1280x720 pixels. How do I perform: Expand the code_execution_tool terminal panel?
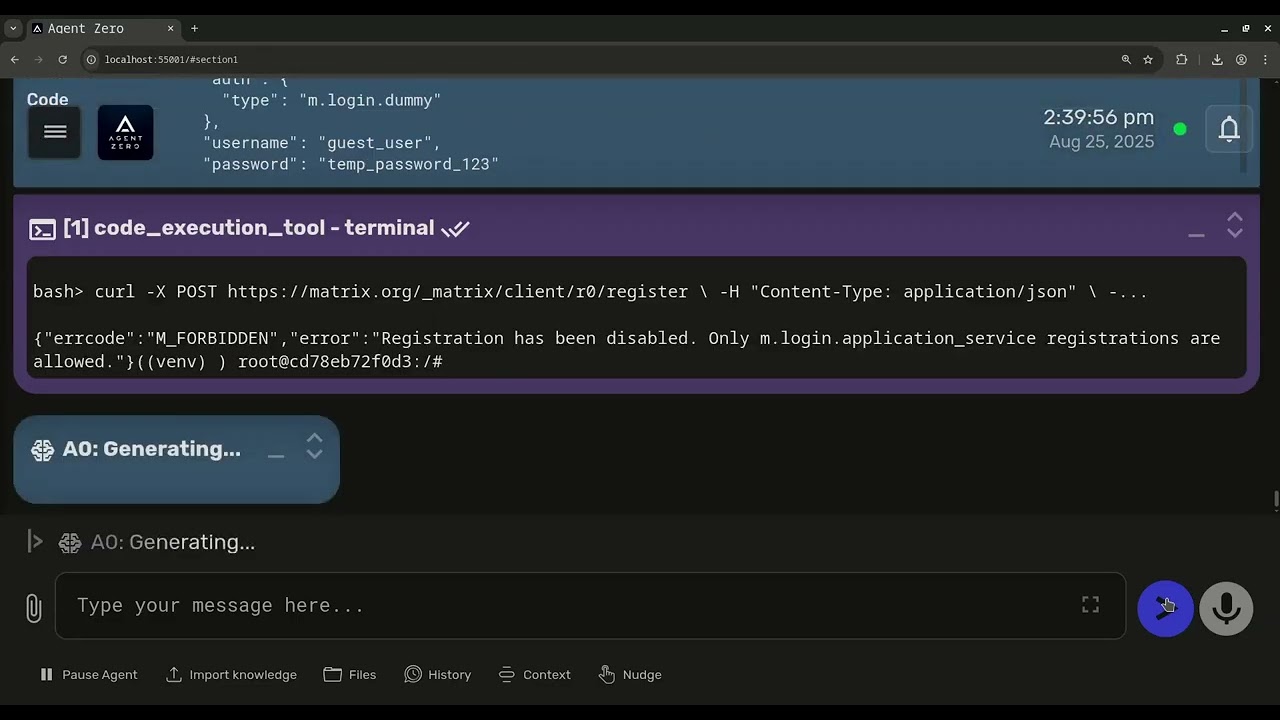pyautogui.click(x=1235, y=225)
